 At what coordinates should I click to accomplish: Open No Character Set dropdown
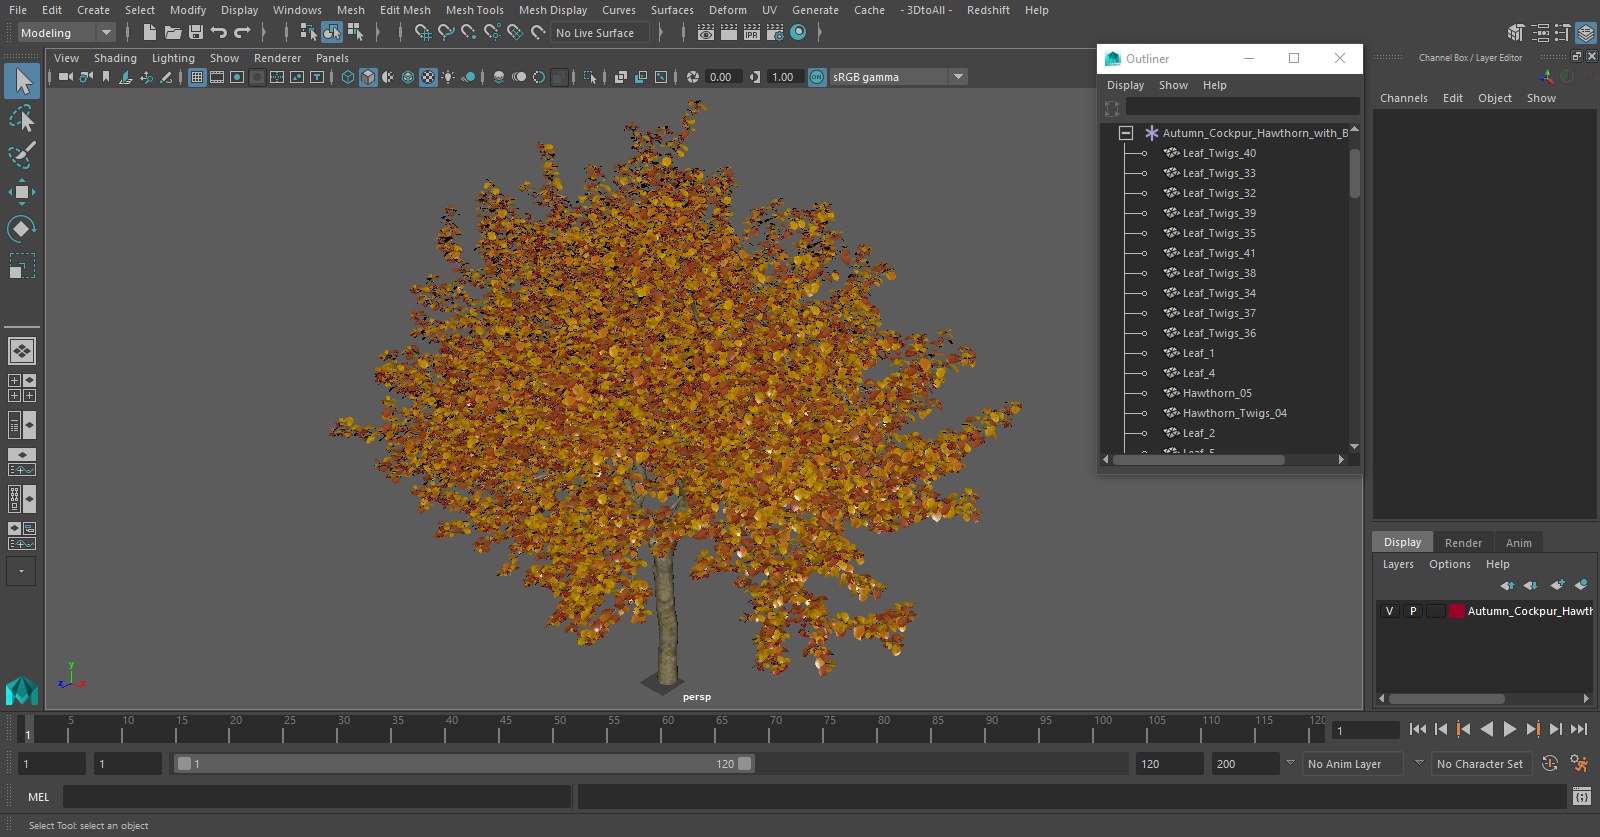[x=1481, y=764]
